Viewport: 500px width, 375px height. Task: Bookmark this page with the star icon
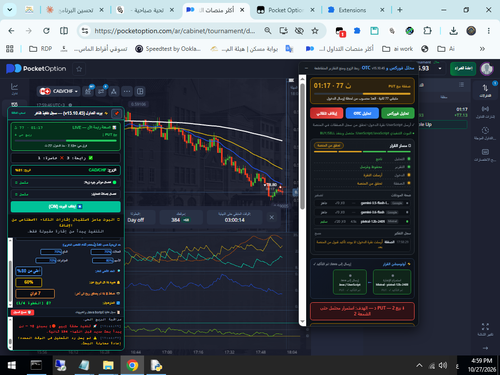click(x=315, y=31)
